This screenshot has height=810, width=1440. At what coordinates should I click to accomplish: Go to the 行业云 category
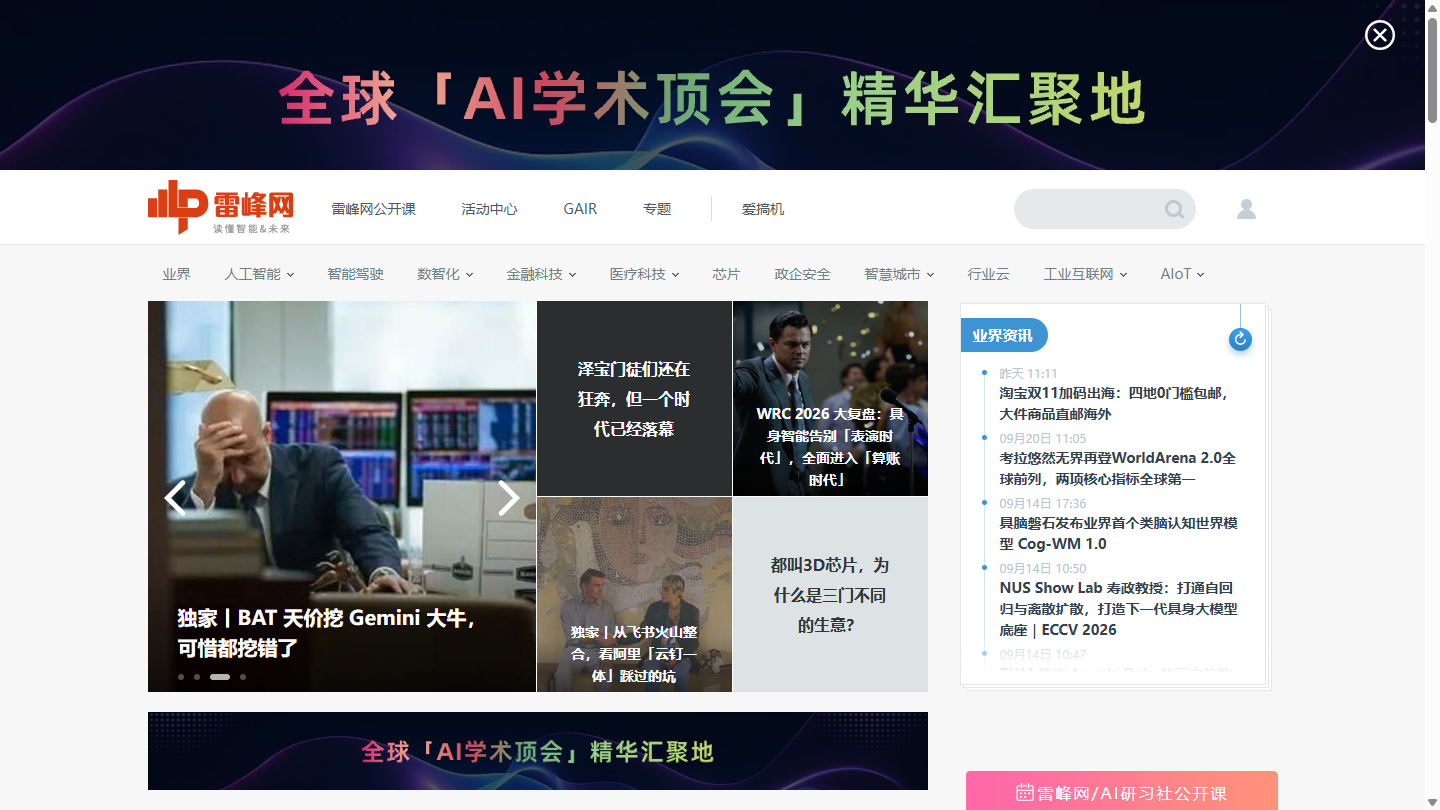click(x=988, y=274)
